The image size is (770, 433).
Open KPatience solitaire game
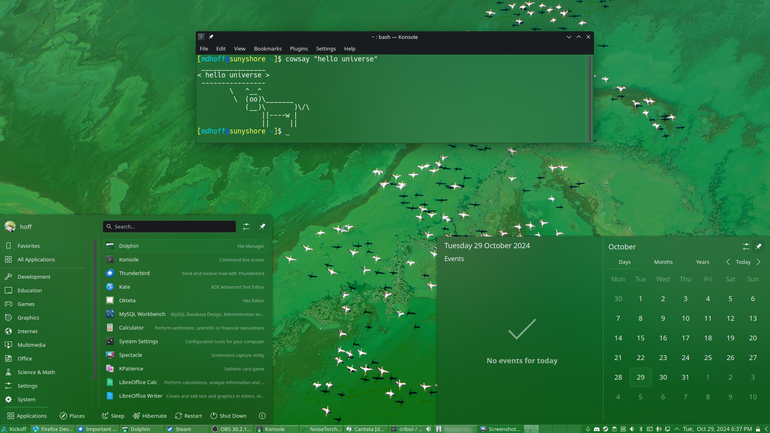click(186, 369)
